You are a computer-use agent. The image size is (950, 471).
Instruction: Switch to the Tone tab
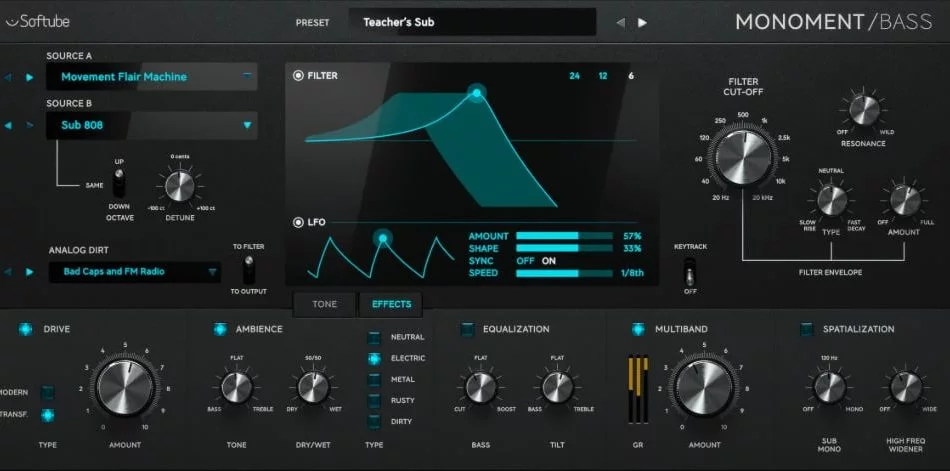click(324, 304)
